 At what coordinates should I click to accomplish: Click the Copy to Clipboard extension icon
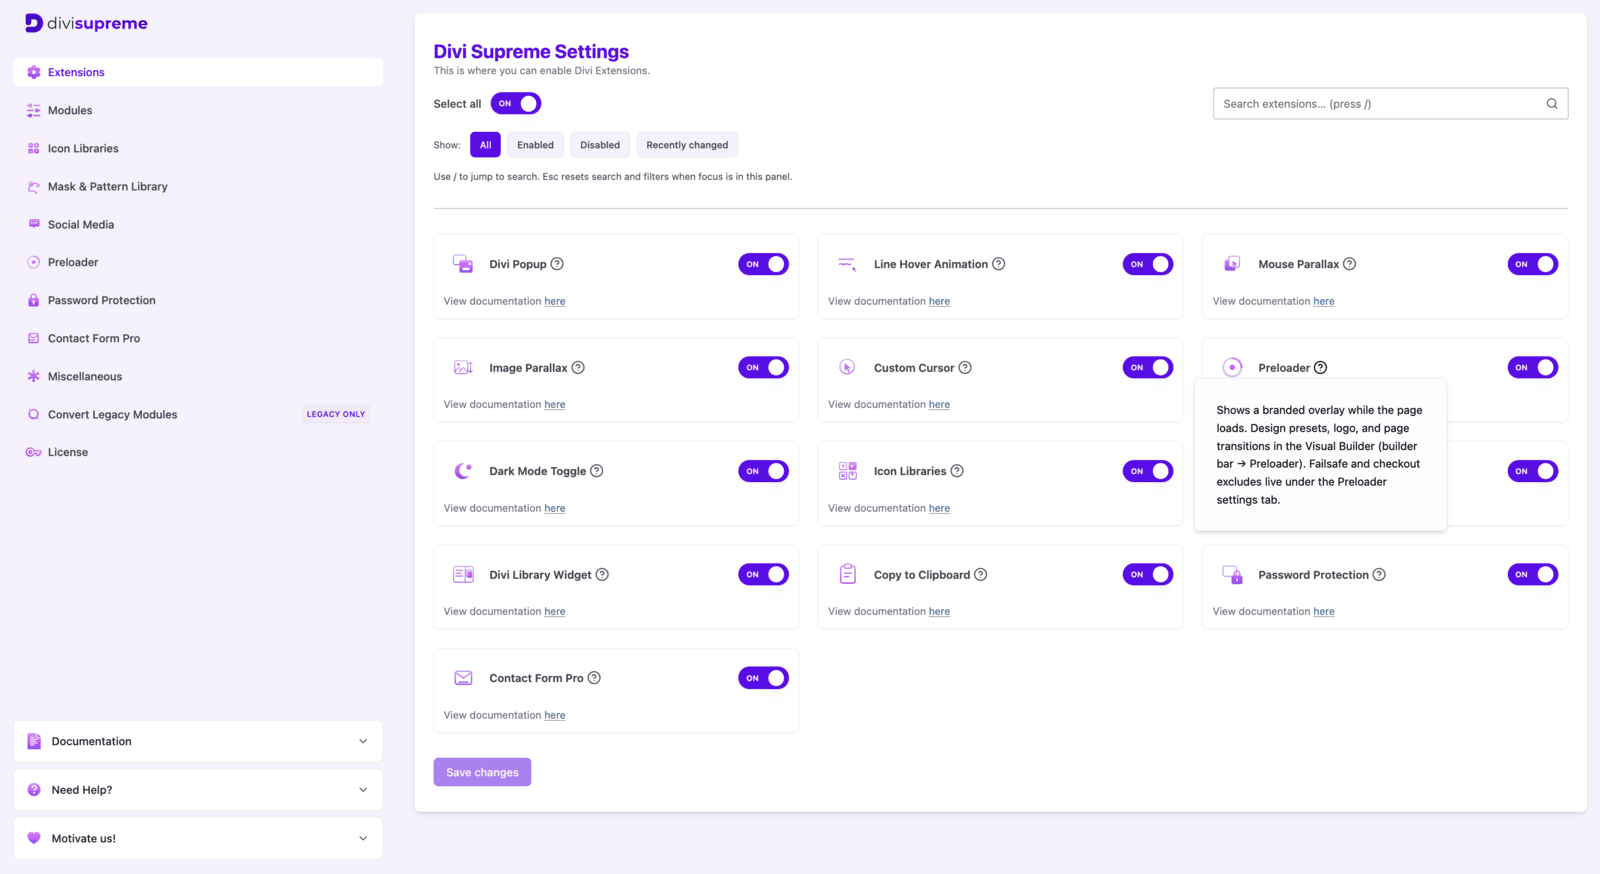[x=847, y=575]
